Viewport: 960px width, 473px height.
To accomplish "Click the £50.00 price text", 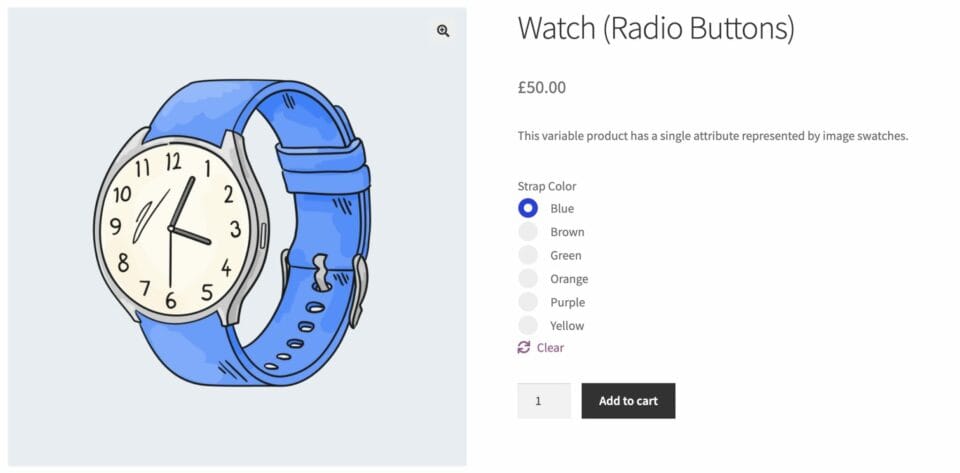I will pos(542,88).
